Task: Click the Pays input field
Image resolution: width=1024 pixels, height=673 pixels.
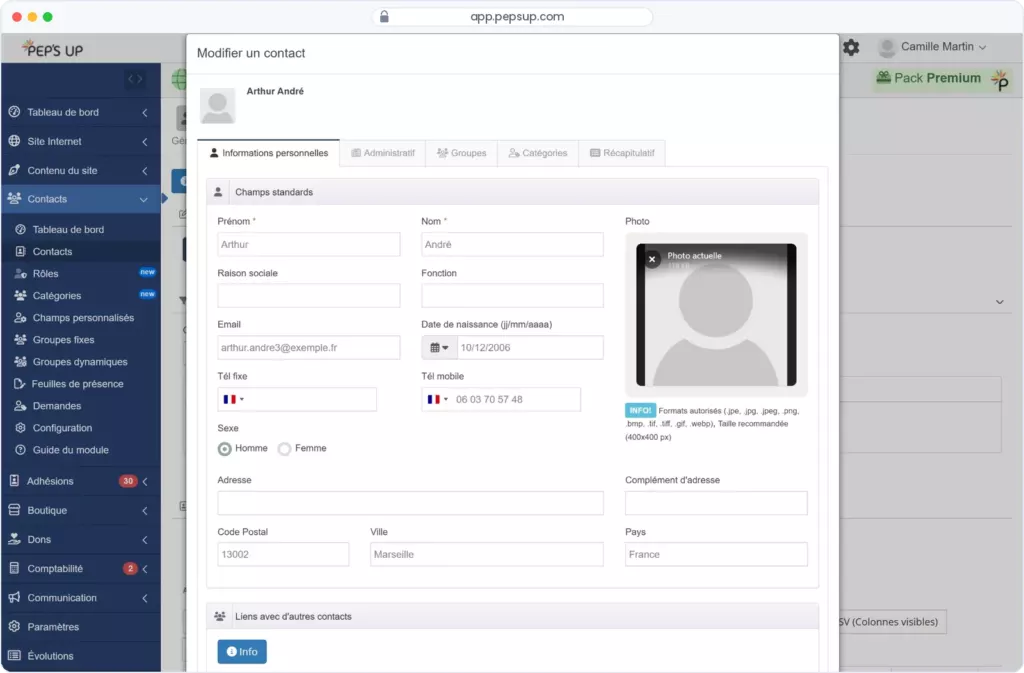Action: (x=716, y=554)
